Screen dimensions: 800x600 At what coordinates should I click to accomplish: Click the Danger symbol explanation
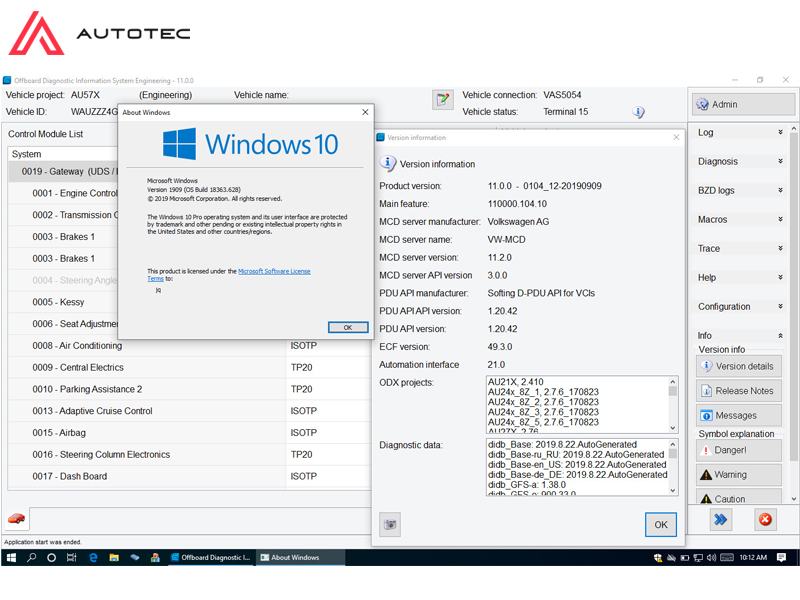point(739,450)
